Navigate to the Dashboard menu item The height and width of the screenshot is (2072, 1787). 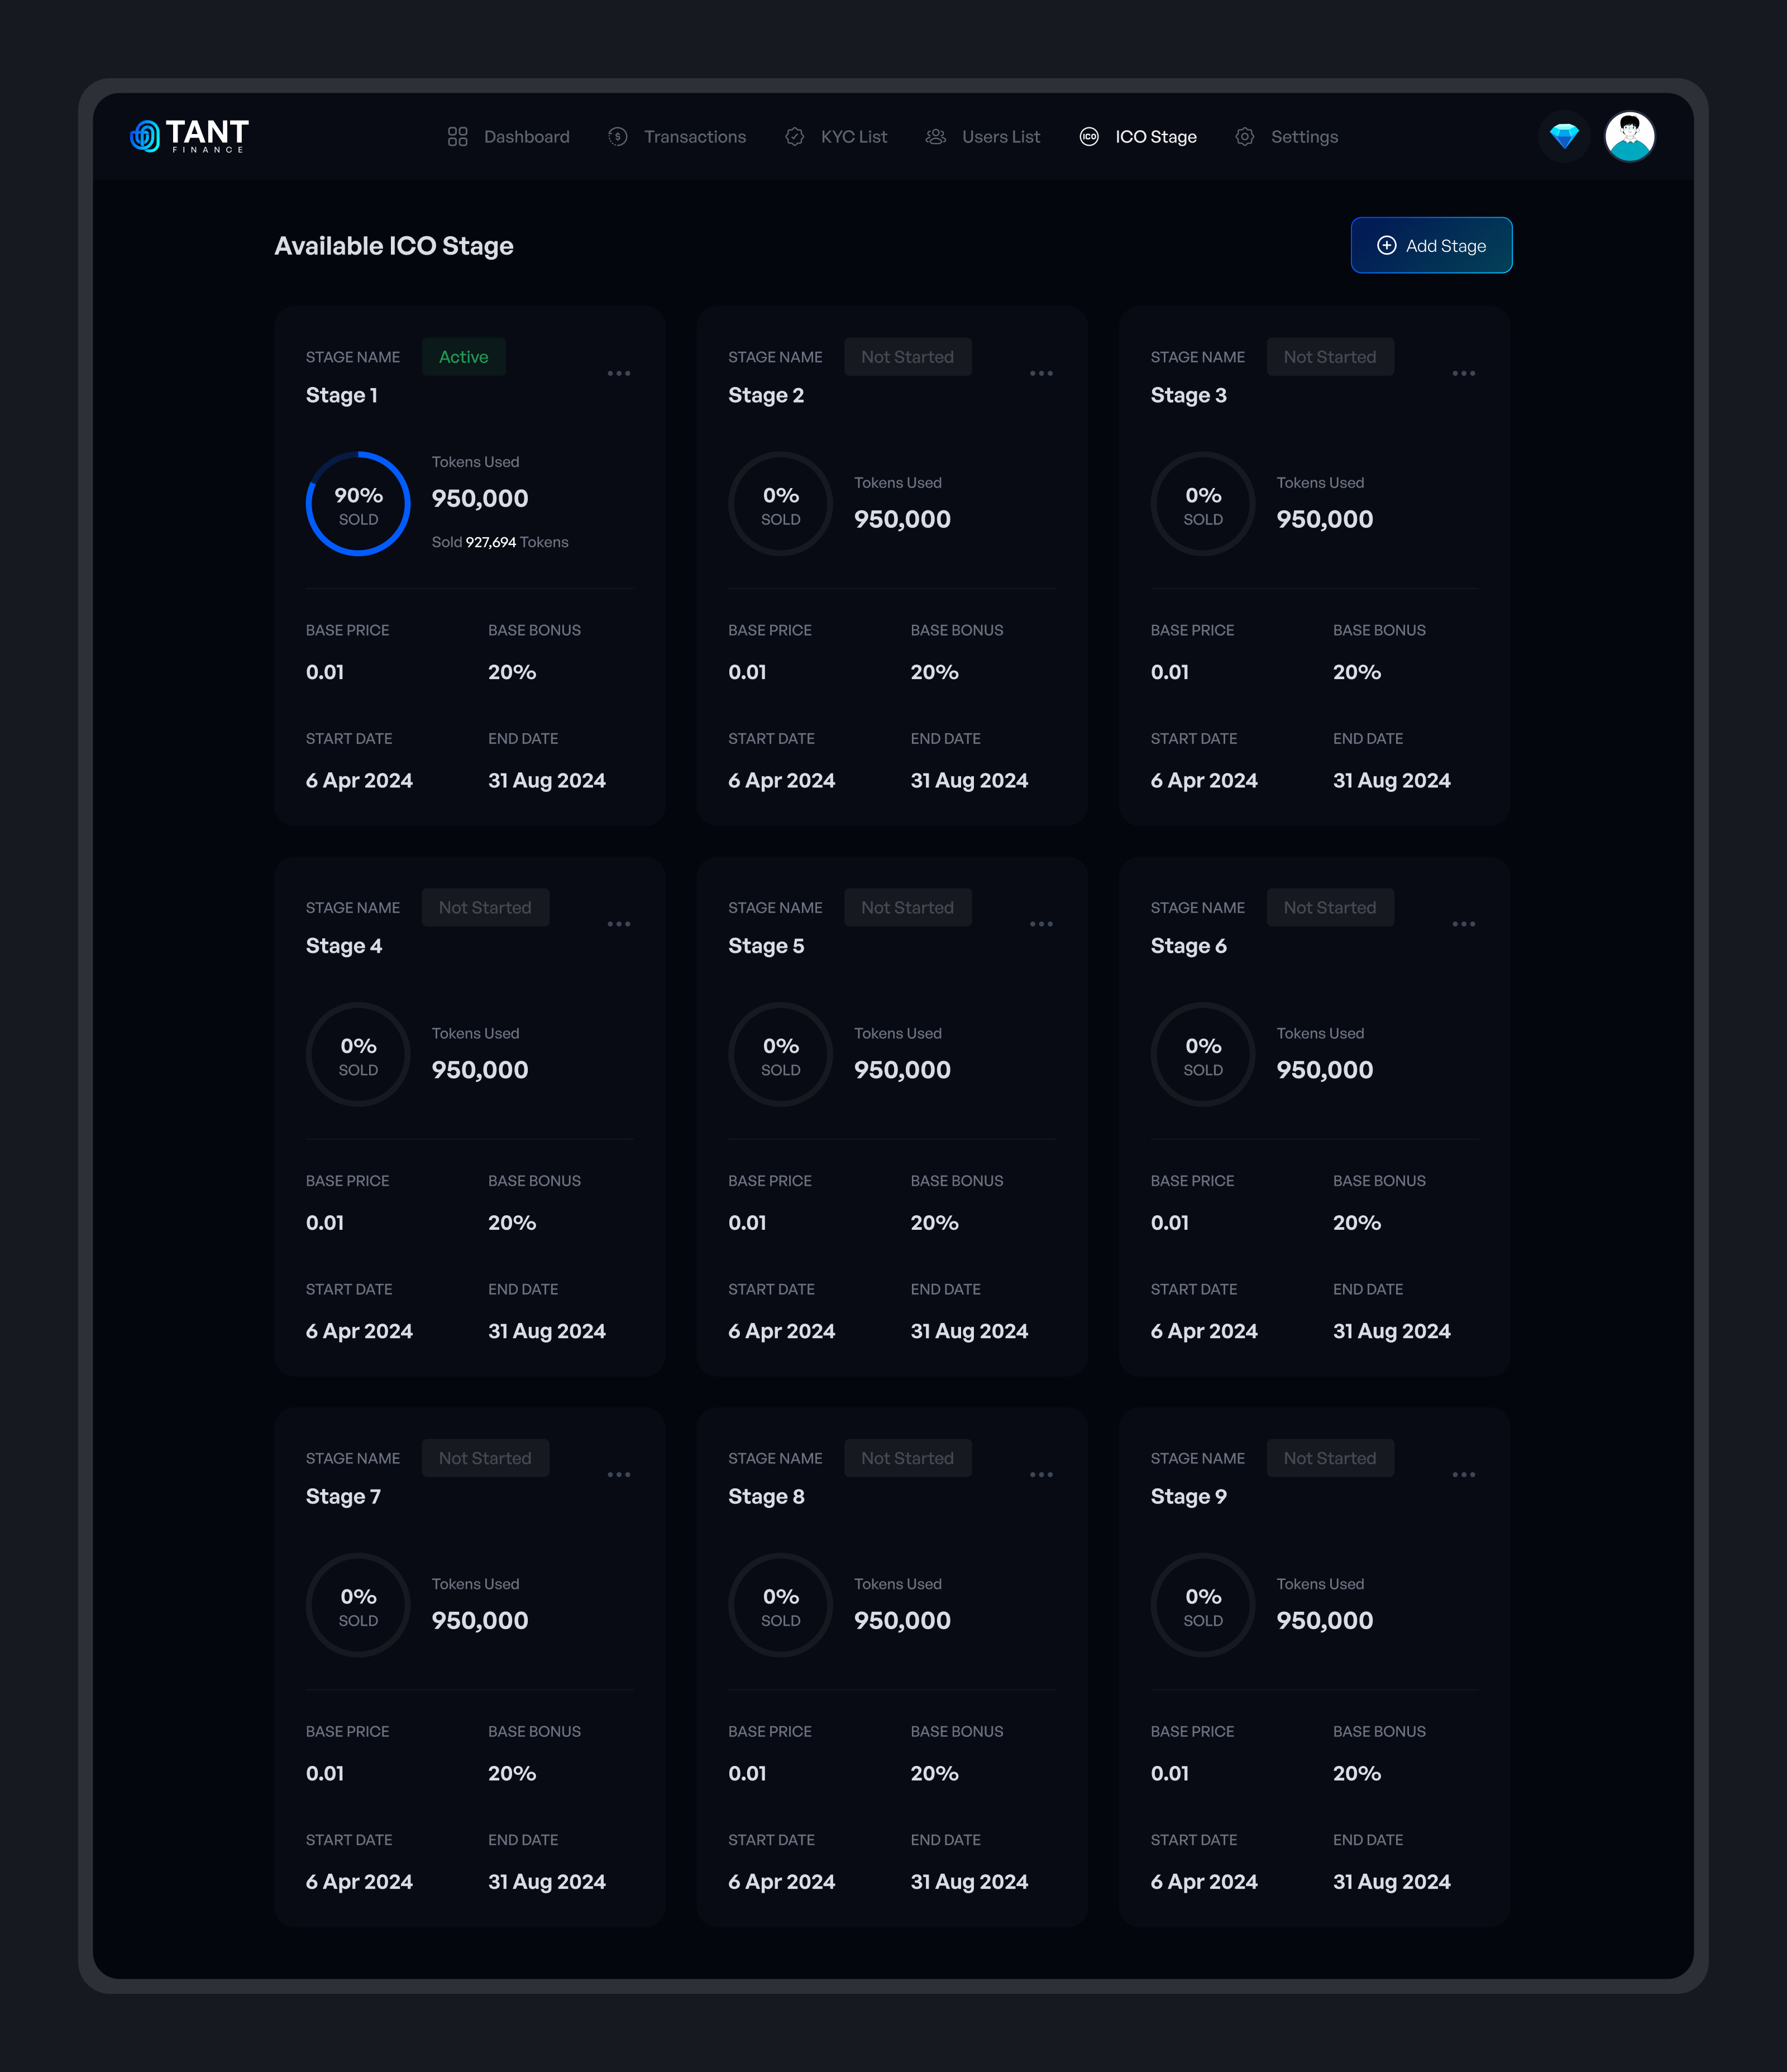pyautogui.click(x=526, y=137)
